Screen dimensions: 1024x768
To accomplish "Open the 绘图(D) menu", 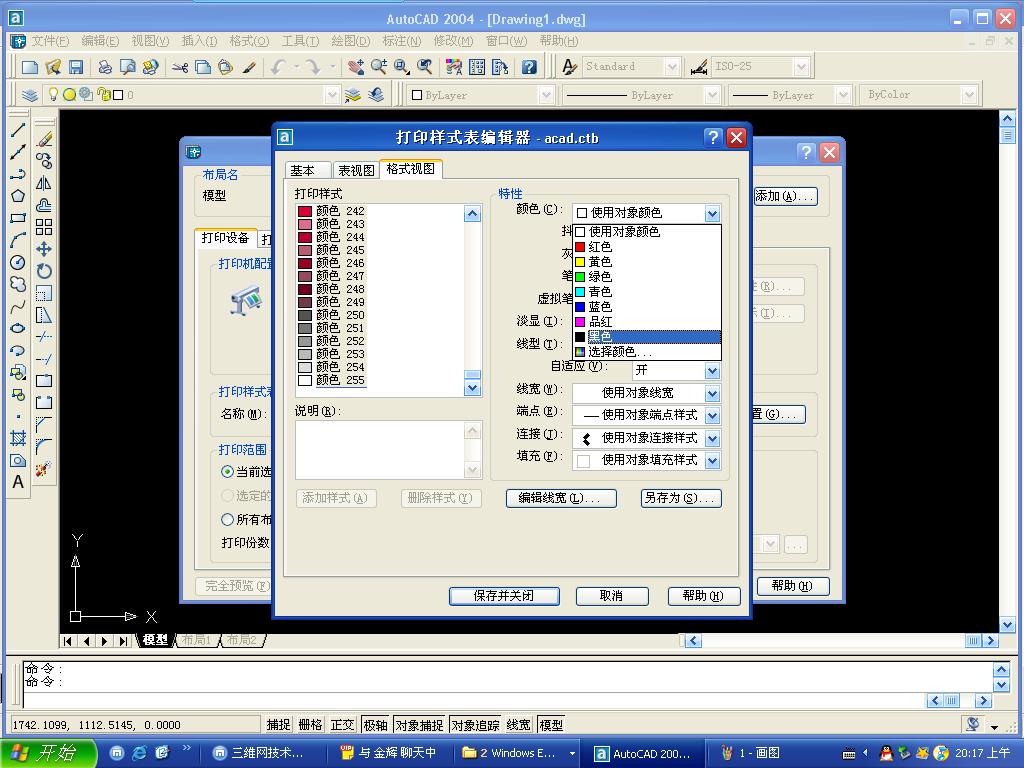I will pyautogui.click(x=351, y=41).
